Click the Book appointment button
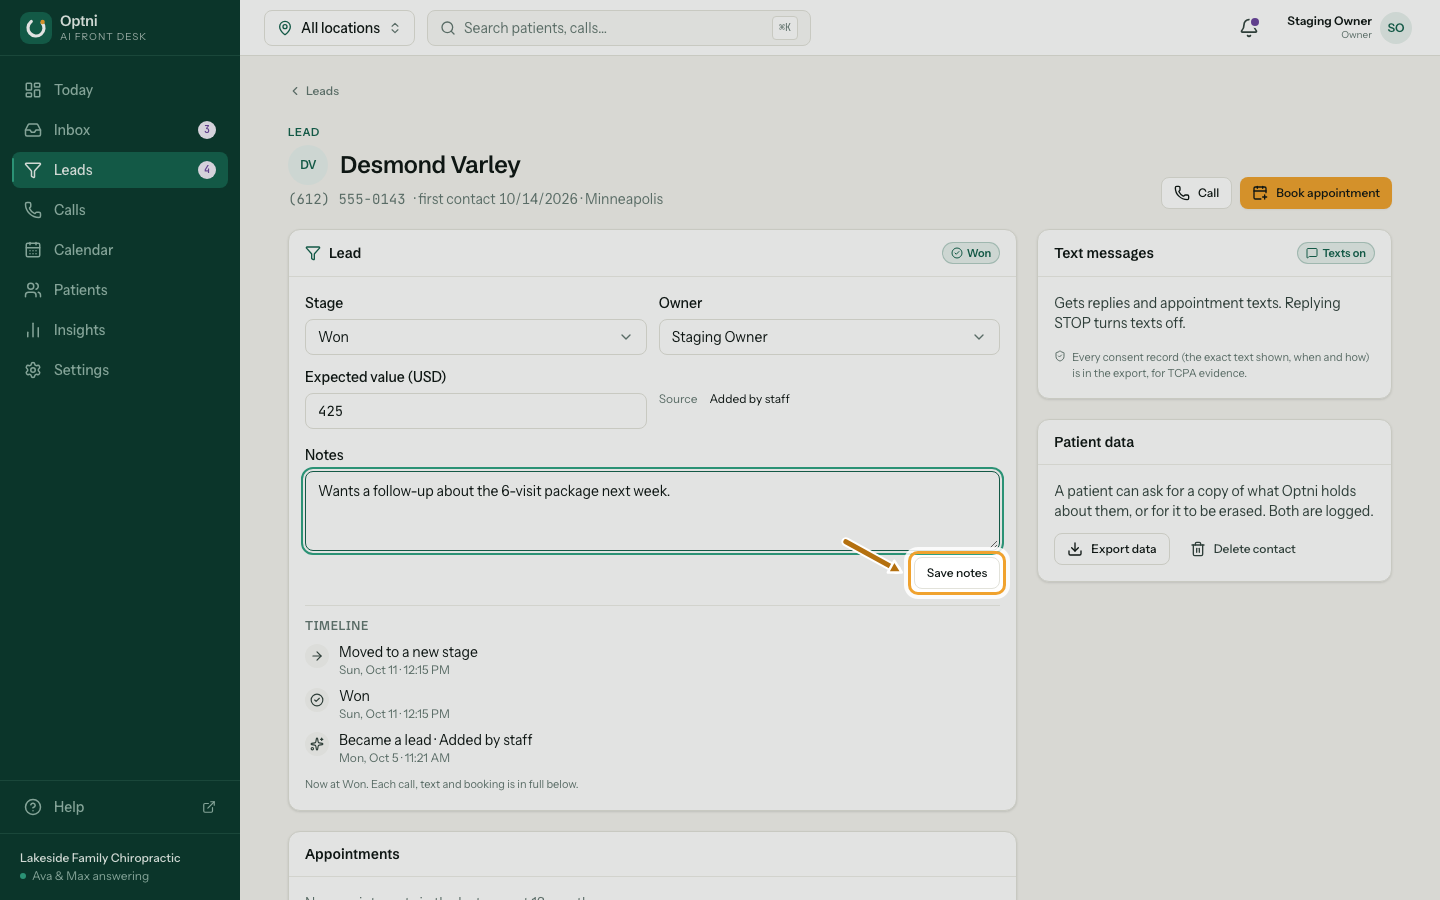Screen dimensions: 1440x900 pos(1316,193)
